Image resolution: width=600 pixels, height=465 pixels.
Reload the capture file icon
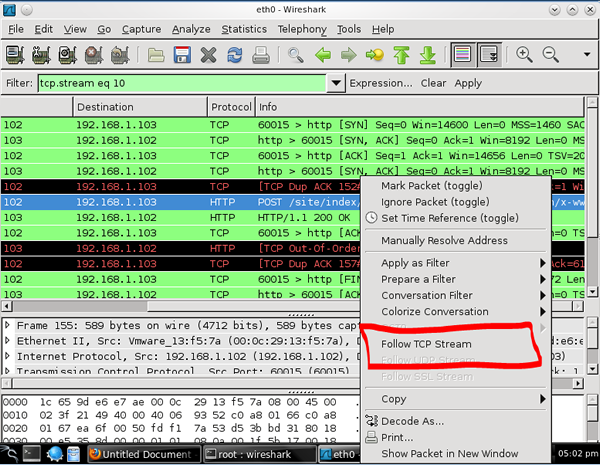[x=235, y=55]
